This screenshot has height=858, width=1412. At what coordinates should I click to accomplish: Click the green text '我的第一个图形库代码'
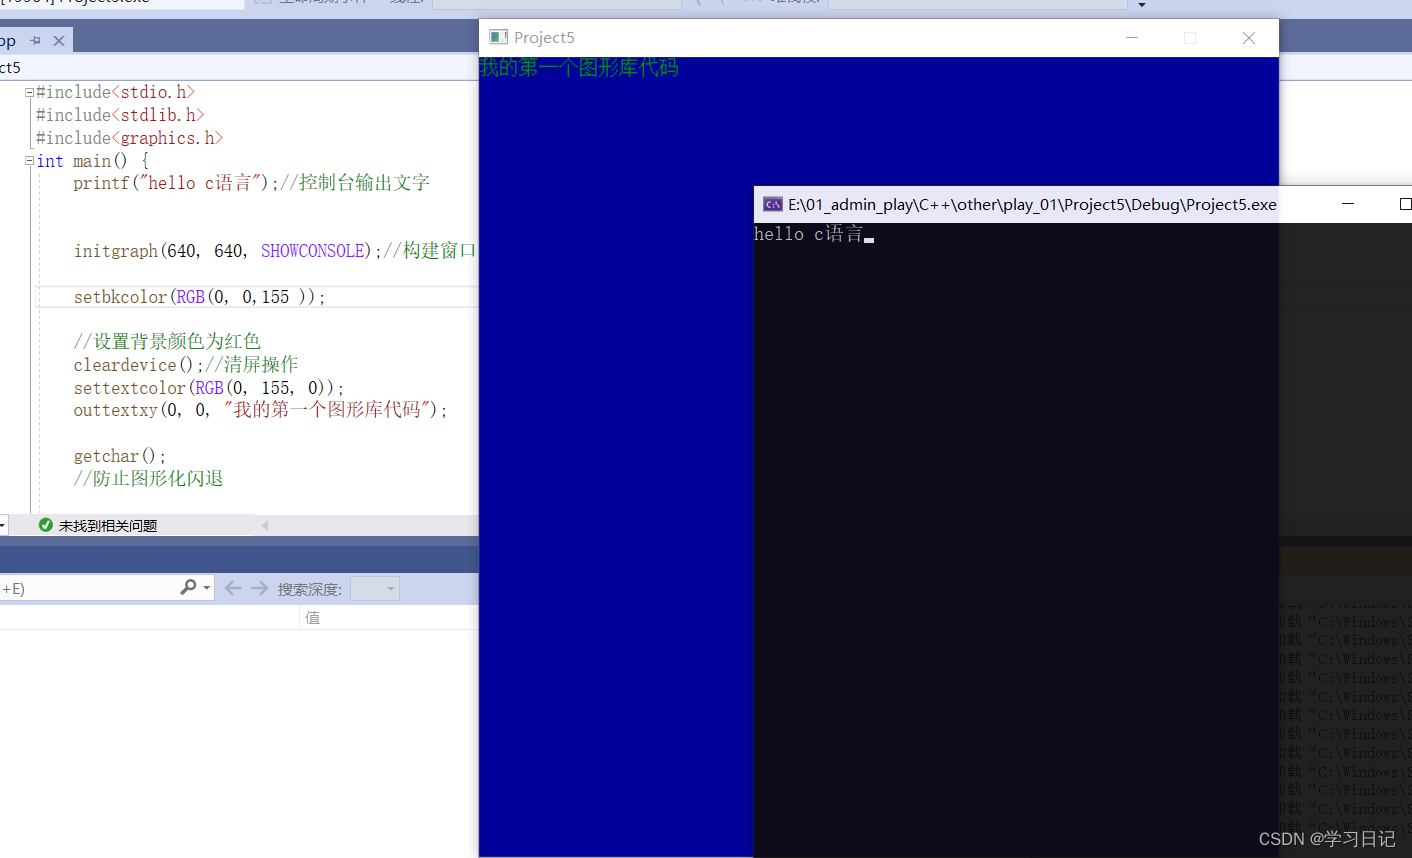(x=579, y=68)
